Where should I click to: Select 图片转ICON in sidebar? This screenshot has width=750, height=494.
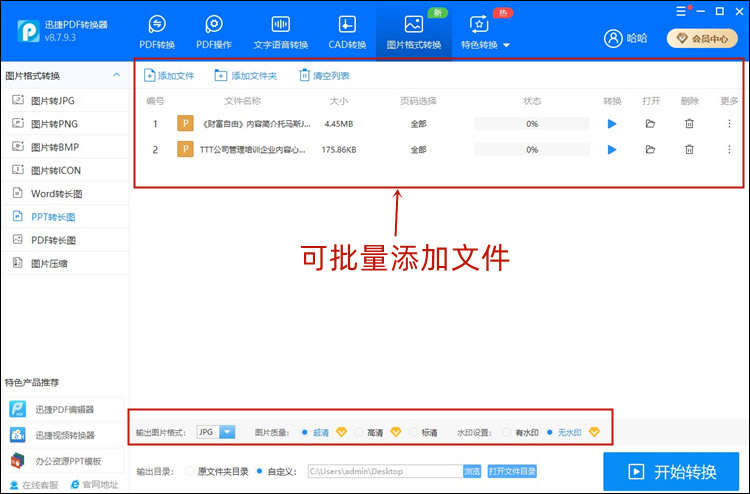[65, 170]
